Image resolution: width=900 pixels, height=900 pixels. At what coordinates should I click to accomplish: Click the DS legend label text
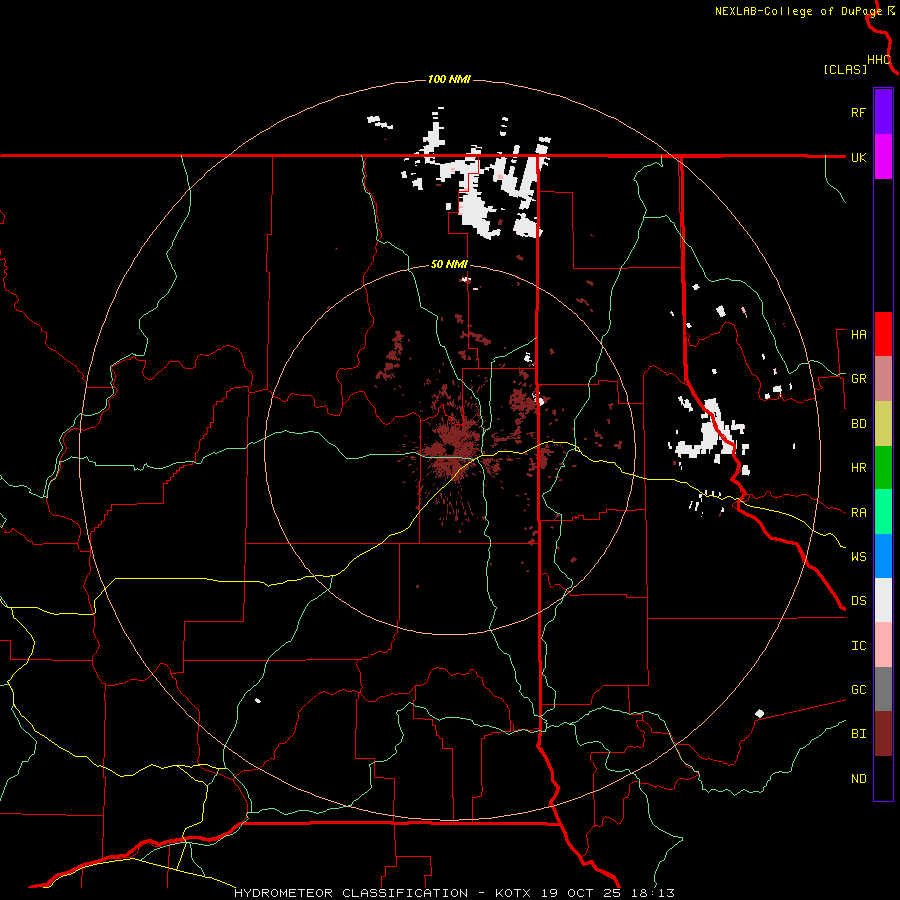pyautogui.click(x=858, y=601)
